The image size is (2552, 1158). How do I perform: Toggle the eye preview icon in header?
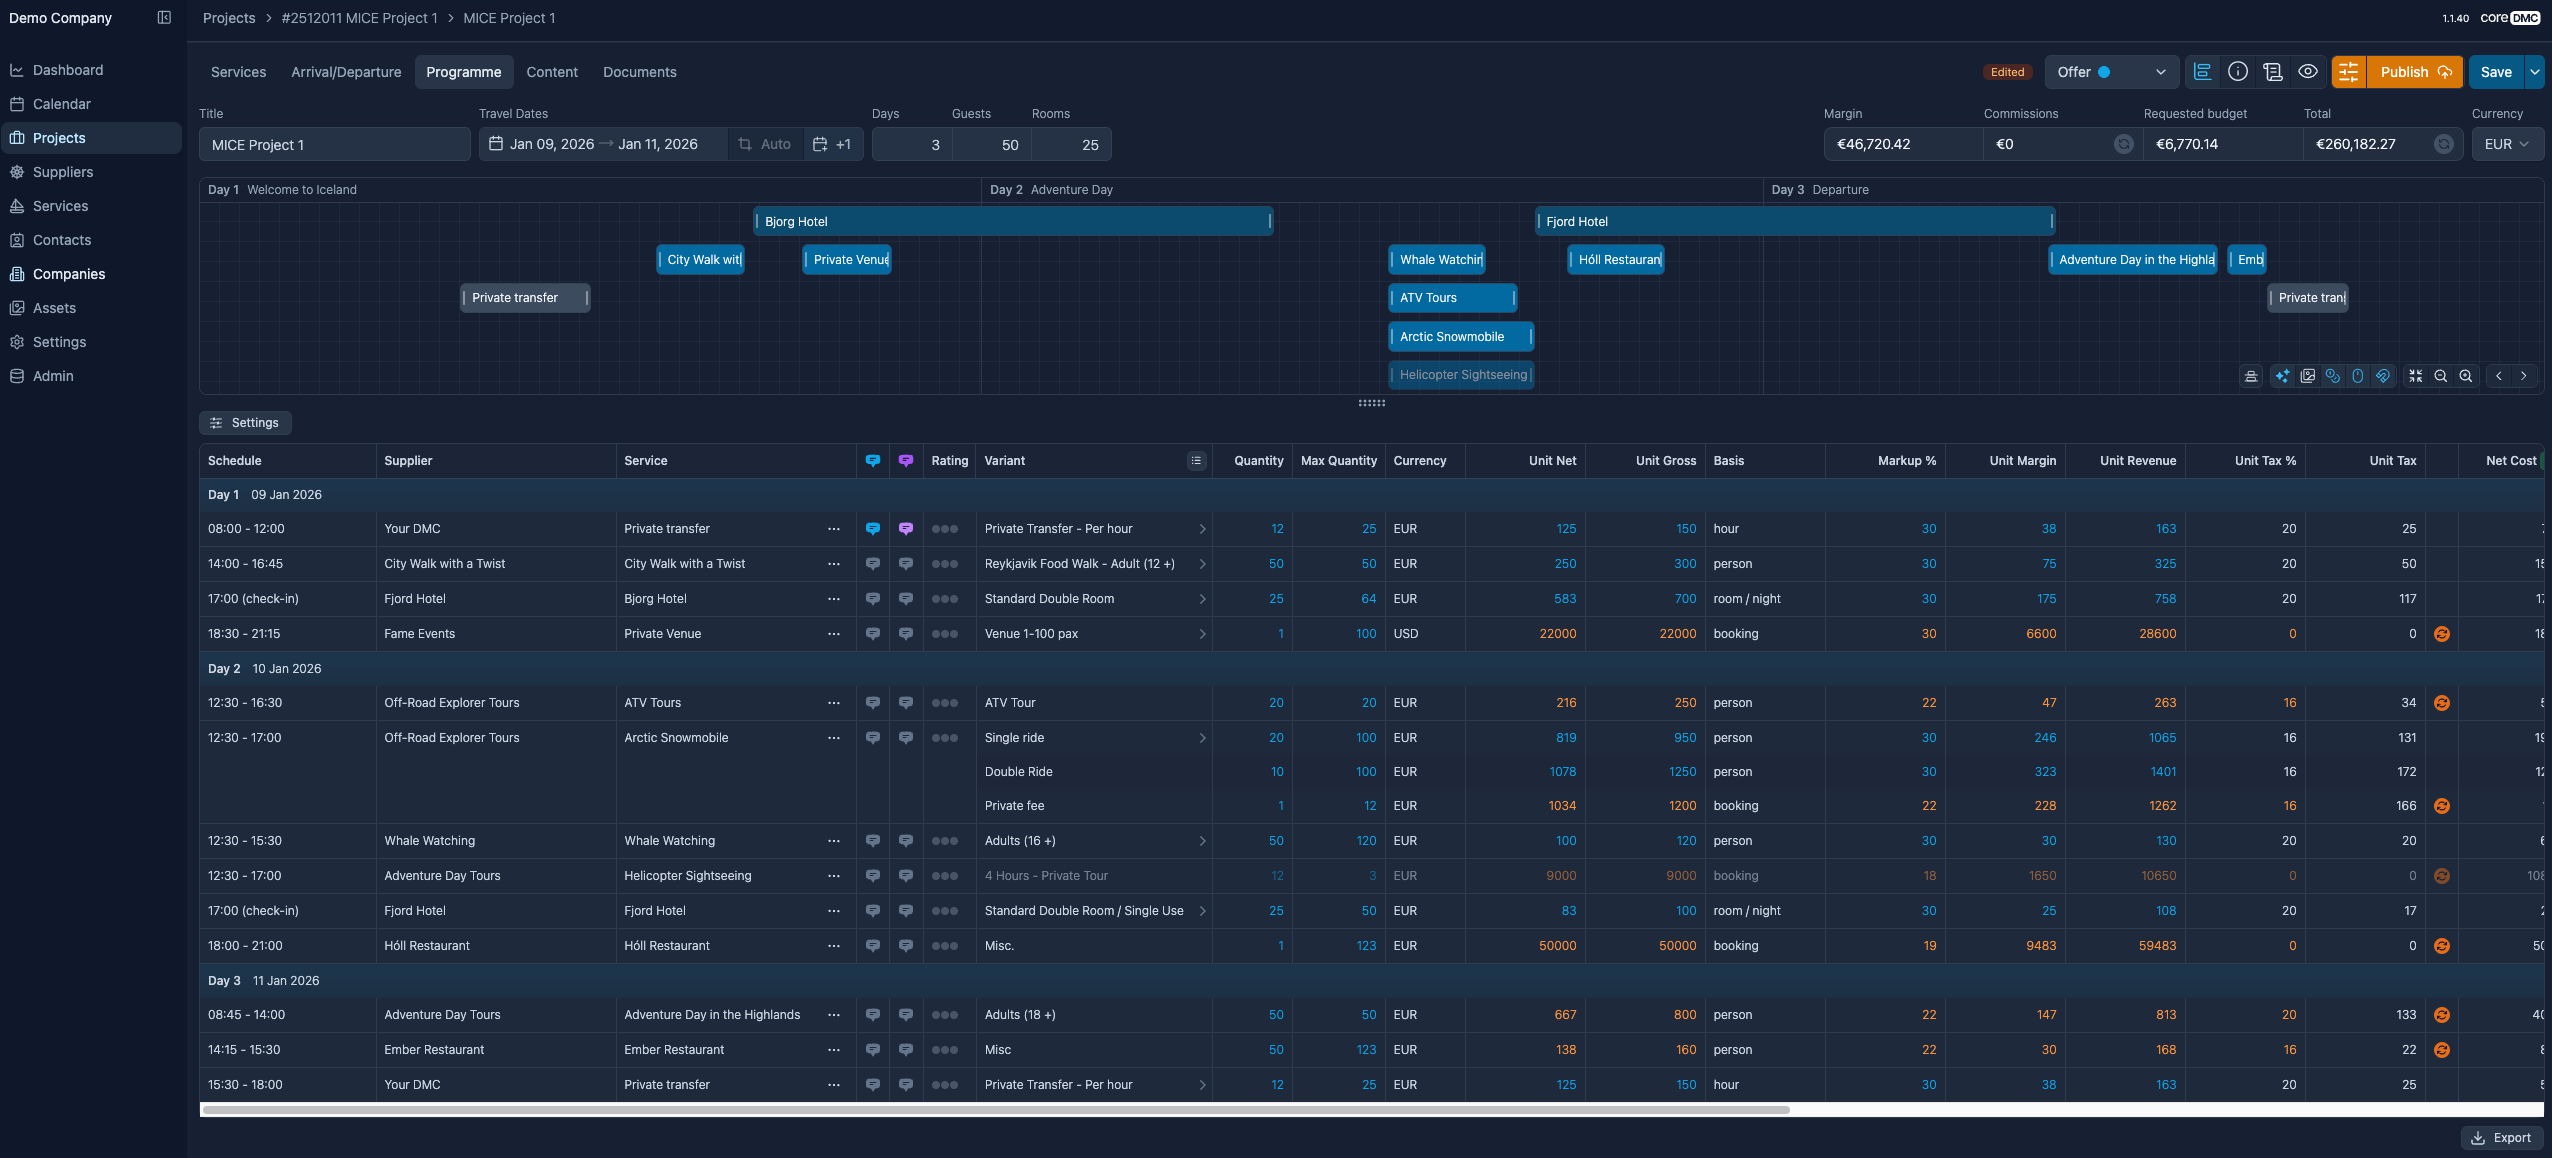(x=2308, y=72)
